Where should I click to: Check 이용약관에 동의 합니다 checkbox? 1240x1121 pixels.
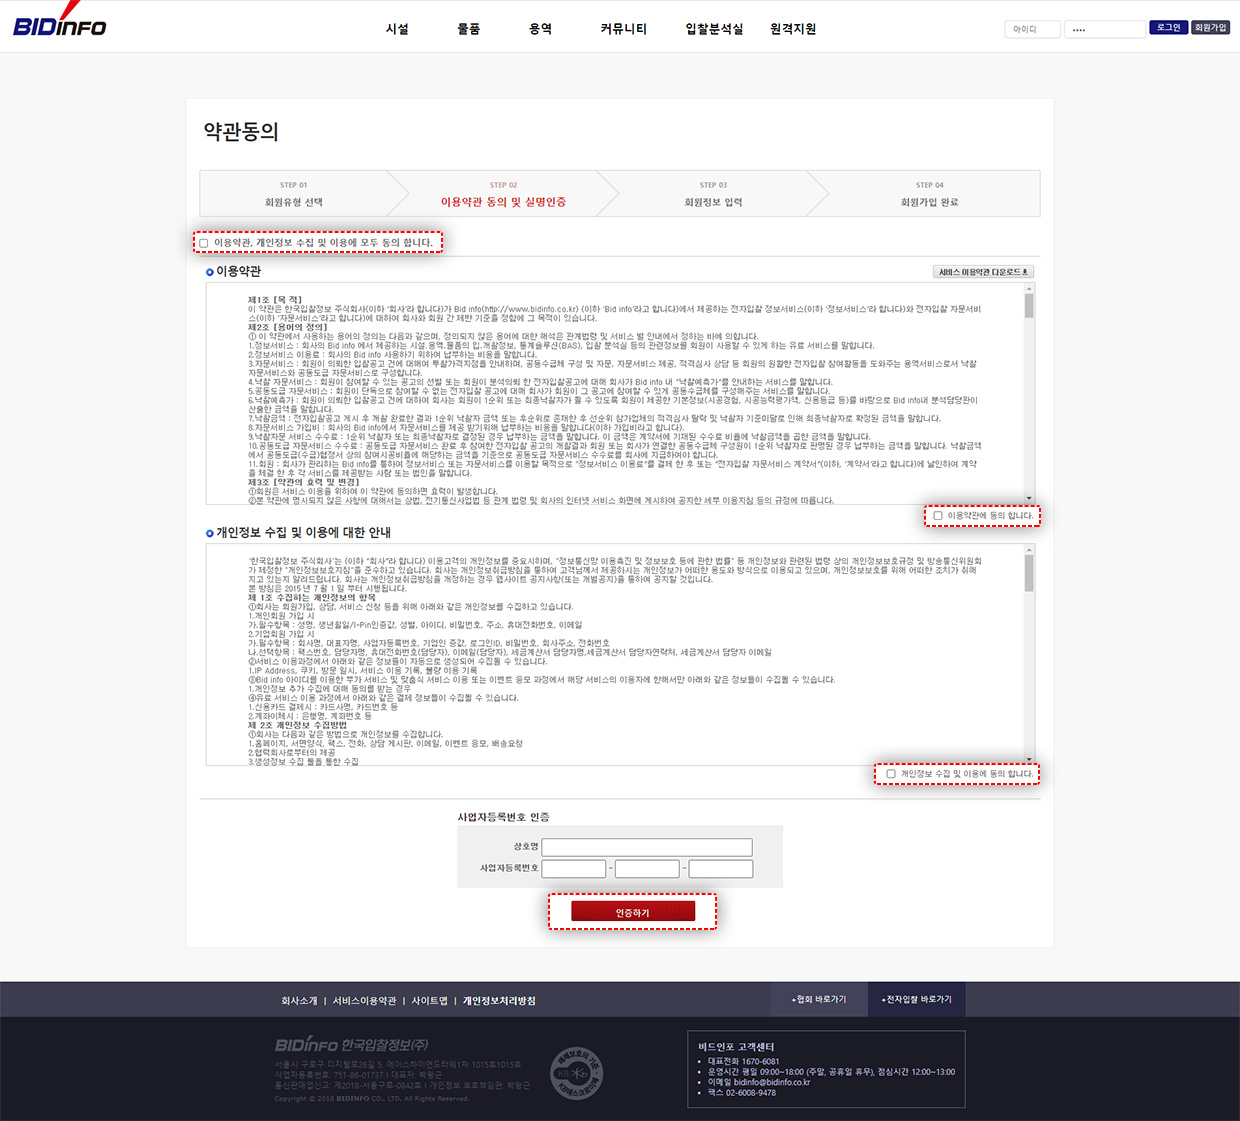[x=938, y=516]
